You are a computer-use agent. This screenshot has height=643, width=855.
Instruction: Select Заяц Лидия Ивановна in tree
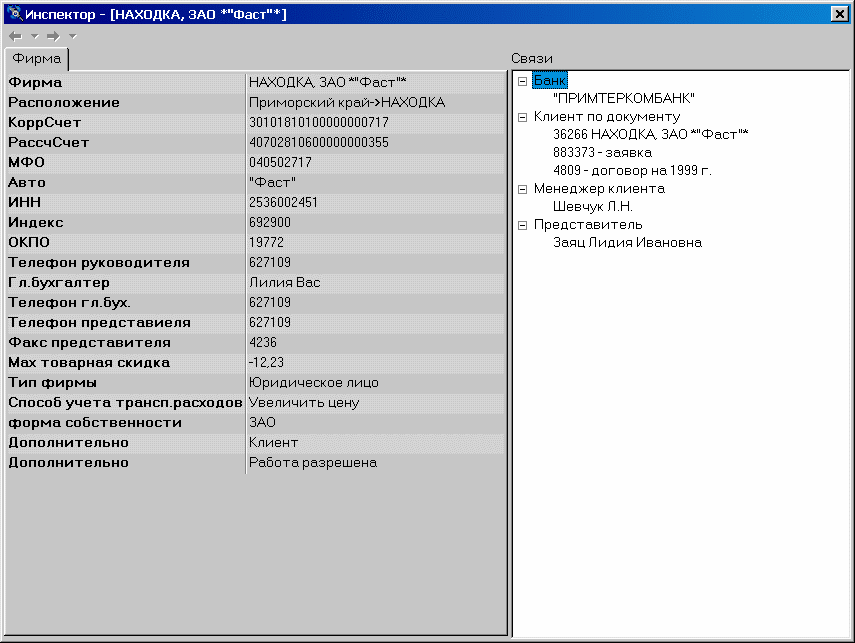[627, 242]
